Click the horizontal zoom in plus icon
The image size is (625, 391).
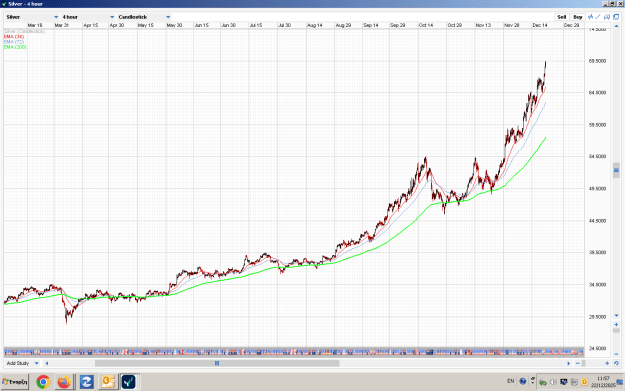coord(607,363)
